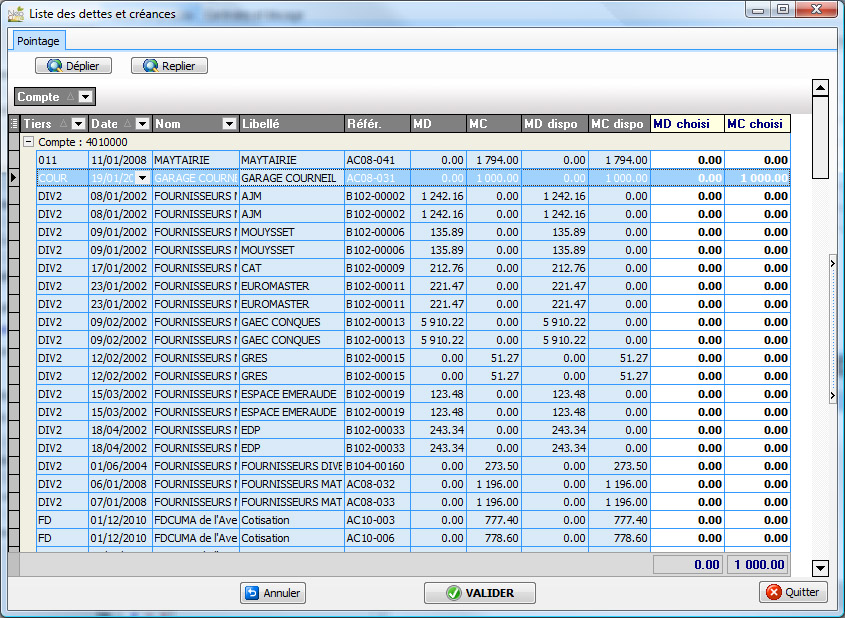Image resolution: width=845 pixels, height=618 pixels.
Task: Select the reference cell AC08-033
Action: 377,502
